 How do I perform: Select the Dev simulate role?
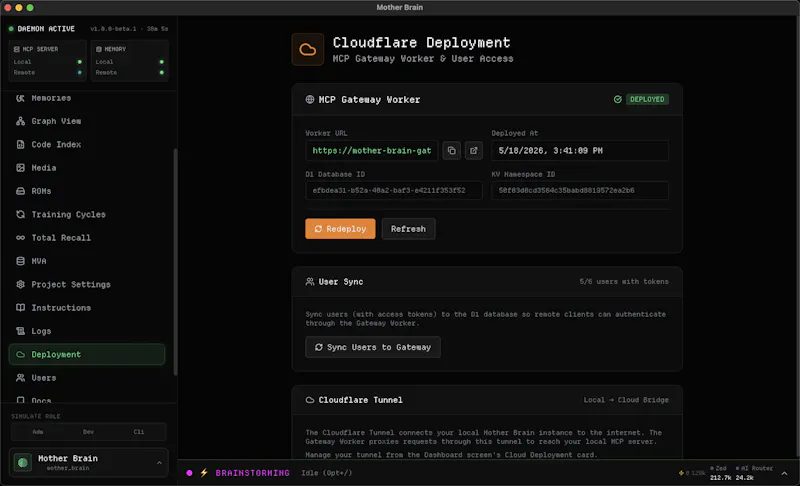click(x=88, y=431)
